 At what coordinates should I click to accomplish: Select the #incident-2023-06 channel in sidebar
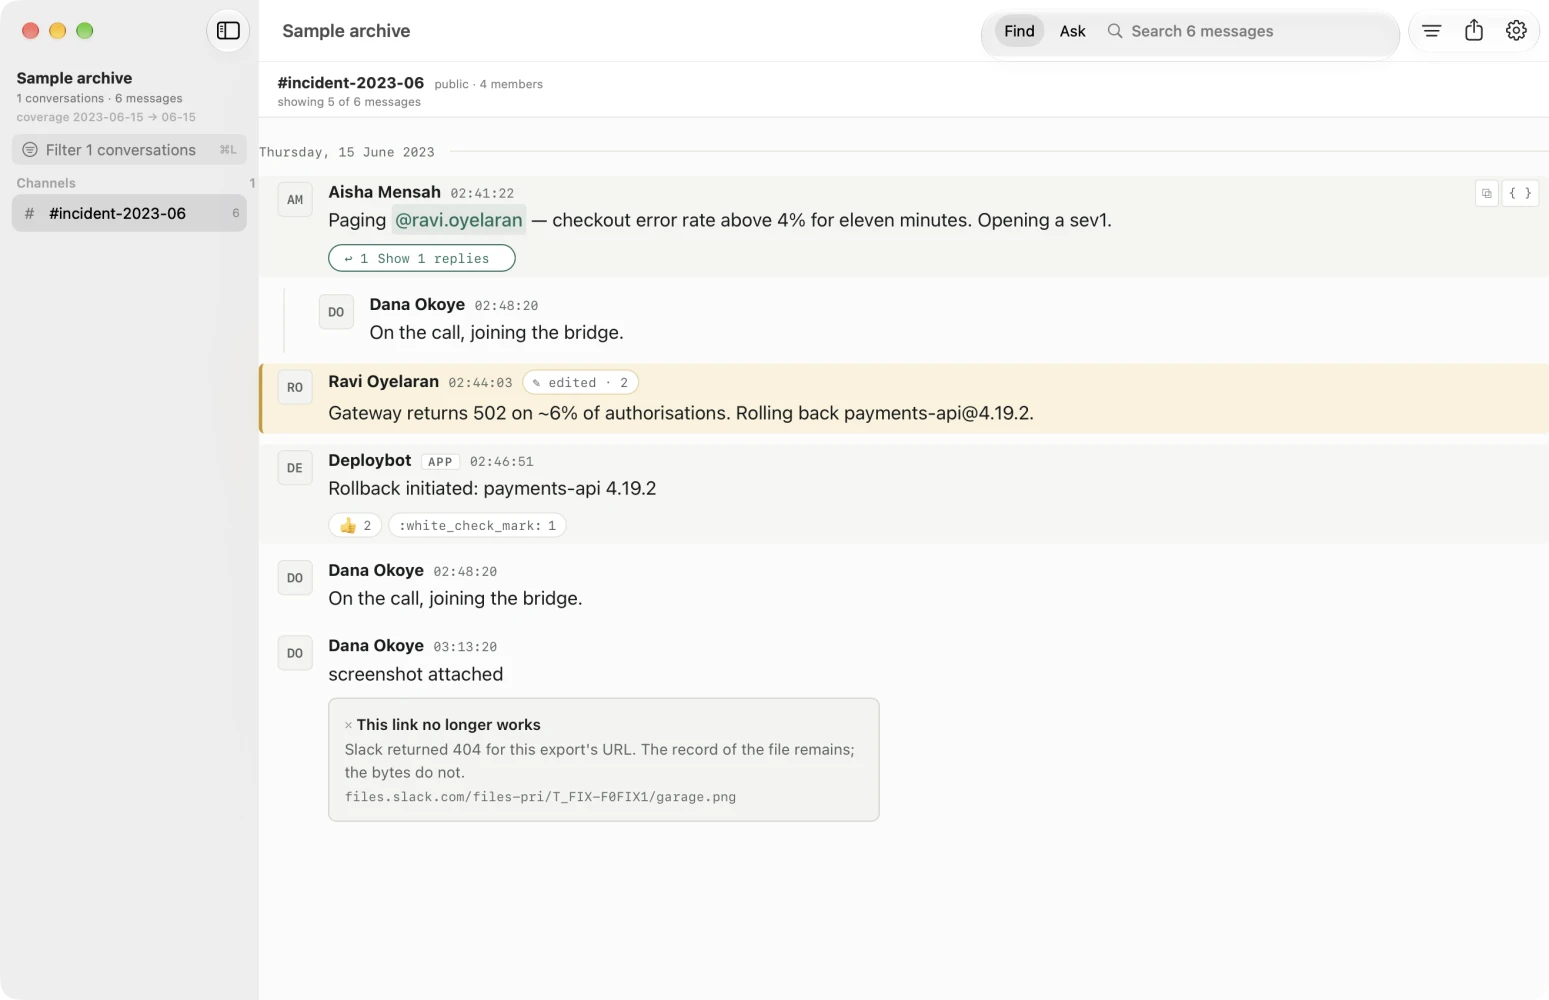click(x=129, y=213)
